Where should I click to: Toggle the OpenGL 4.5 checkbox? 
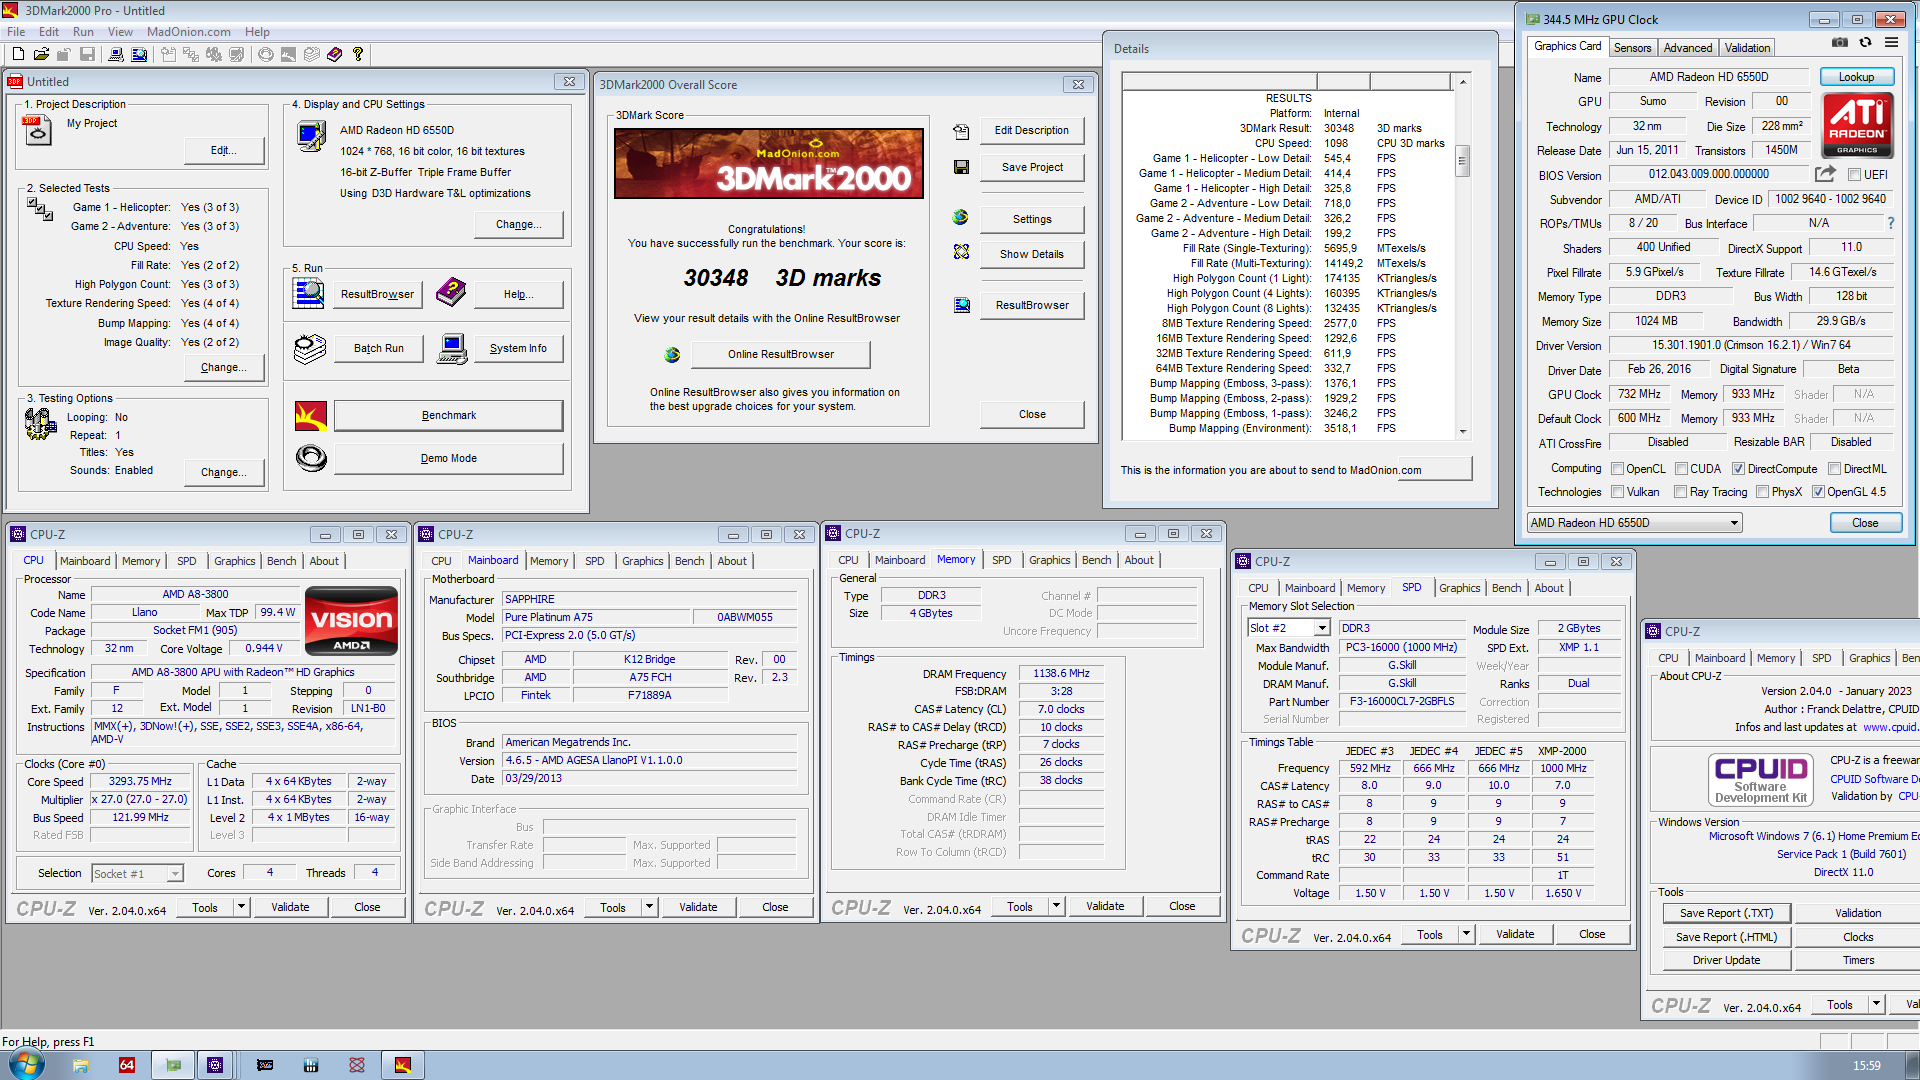click(1818, 491)
